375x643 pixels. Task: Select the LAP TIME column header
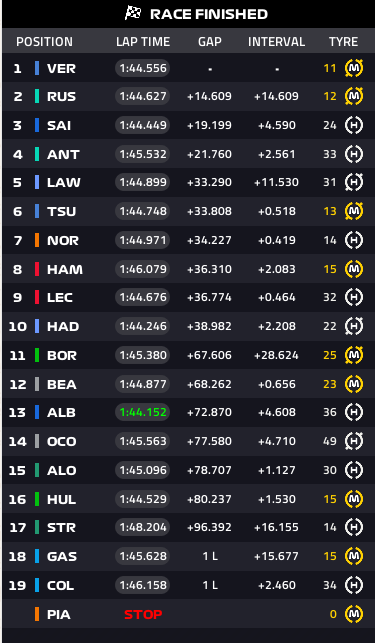coord(143,42)
